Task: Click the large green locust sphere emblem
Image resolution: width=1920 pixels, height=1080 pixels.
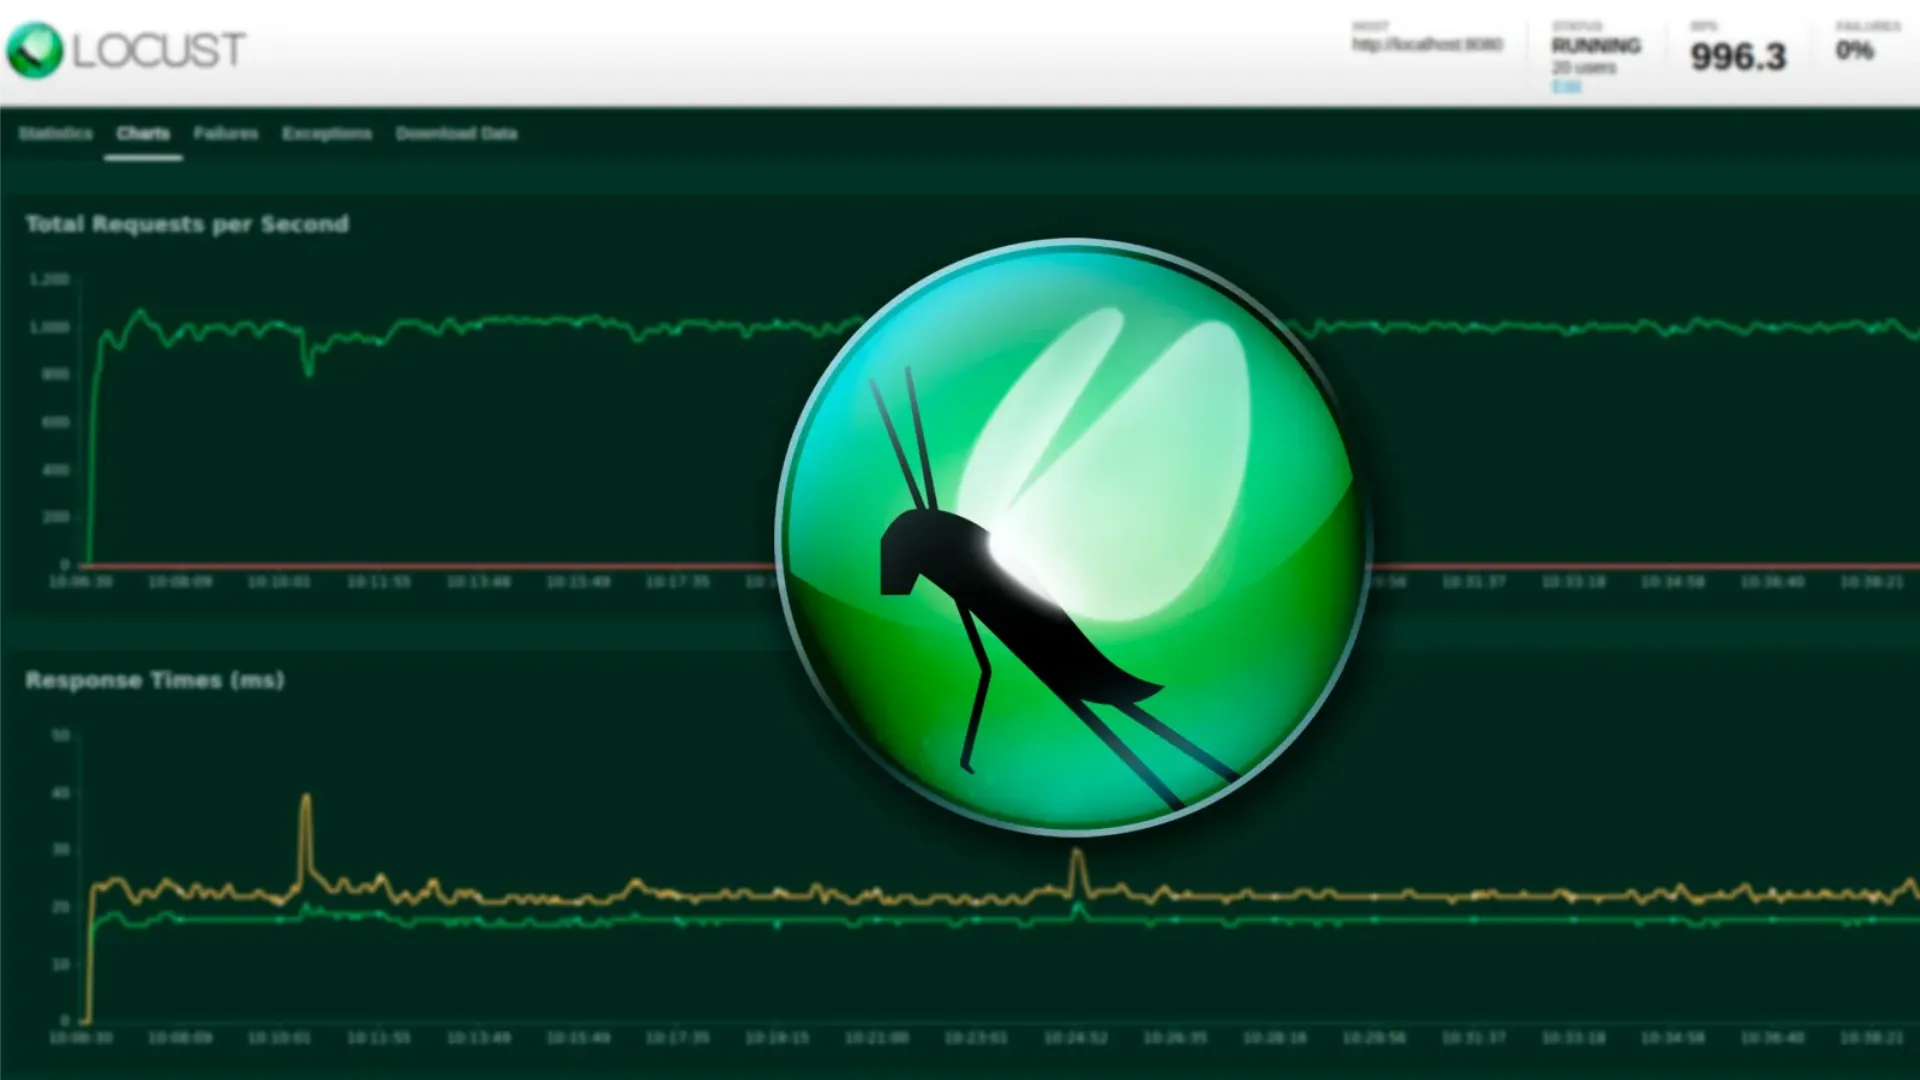Action: click(1072, 537)
